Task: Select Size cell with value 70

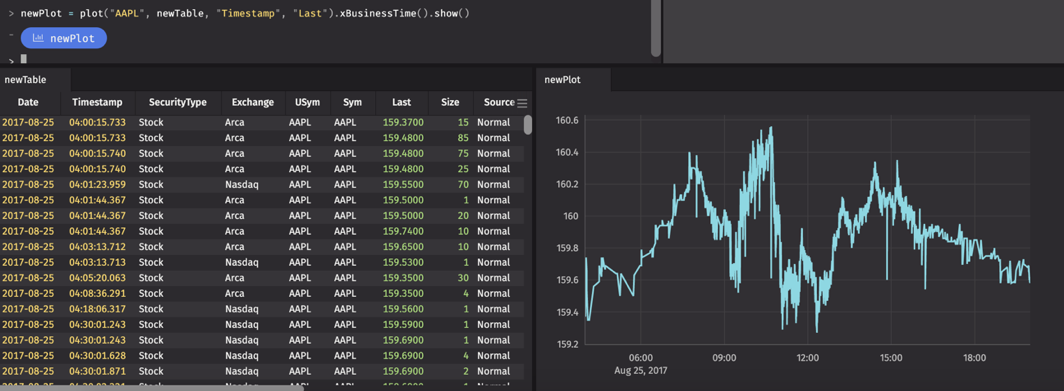Action: click(x=463, y=185)
